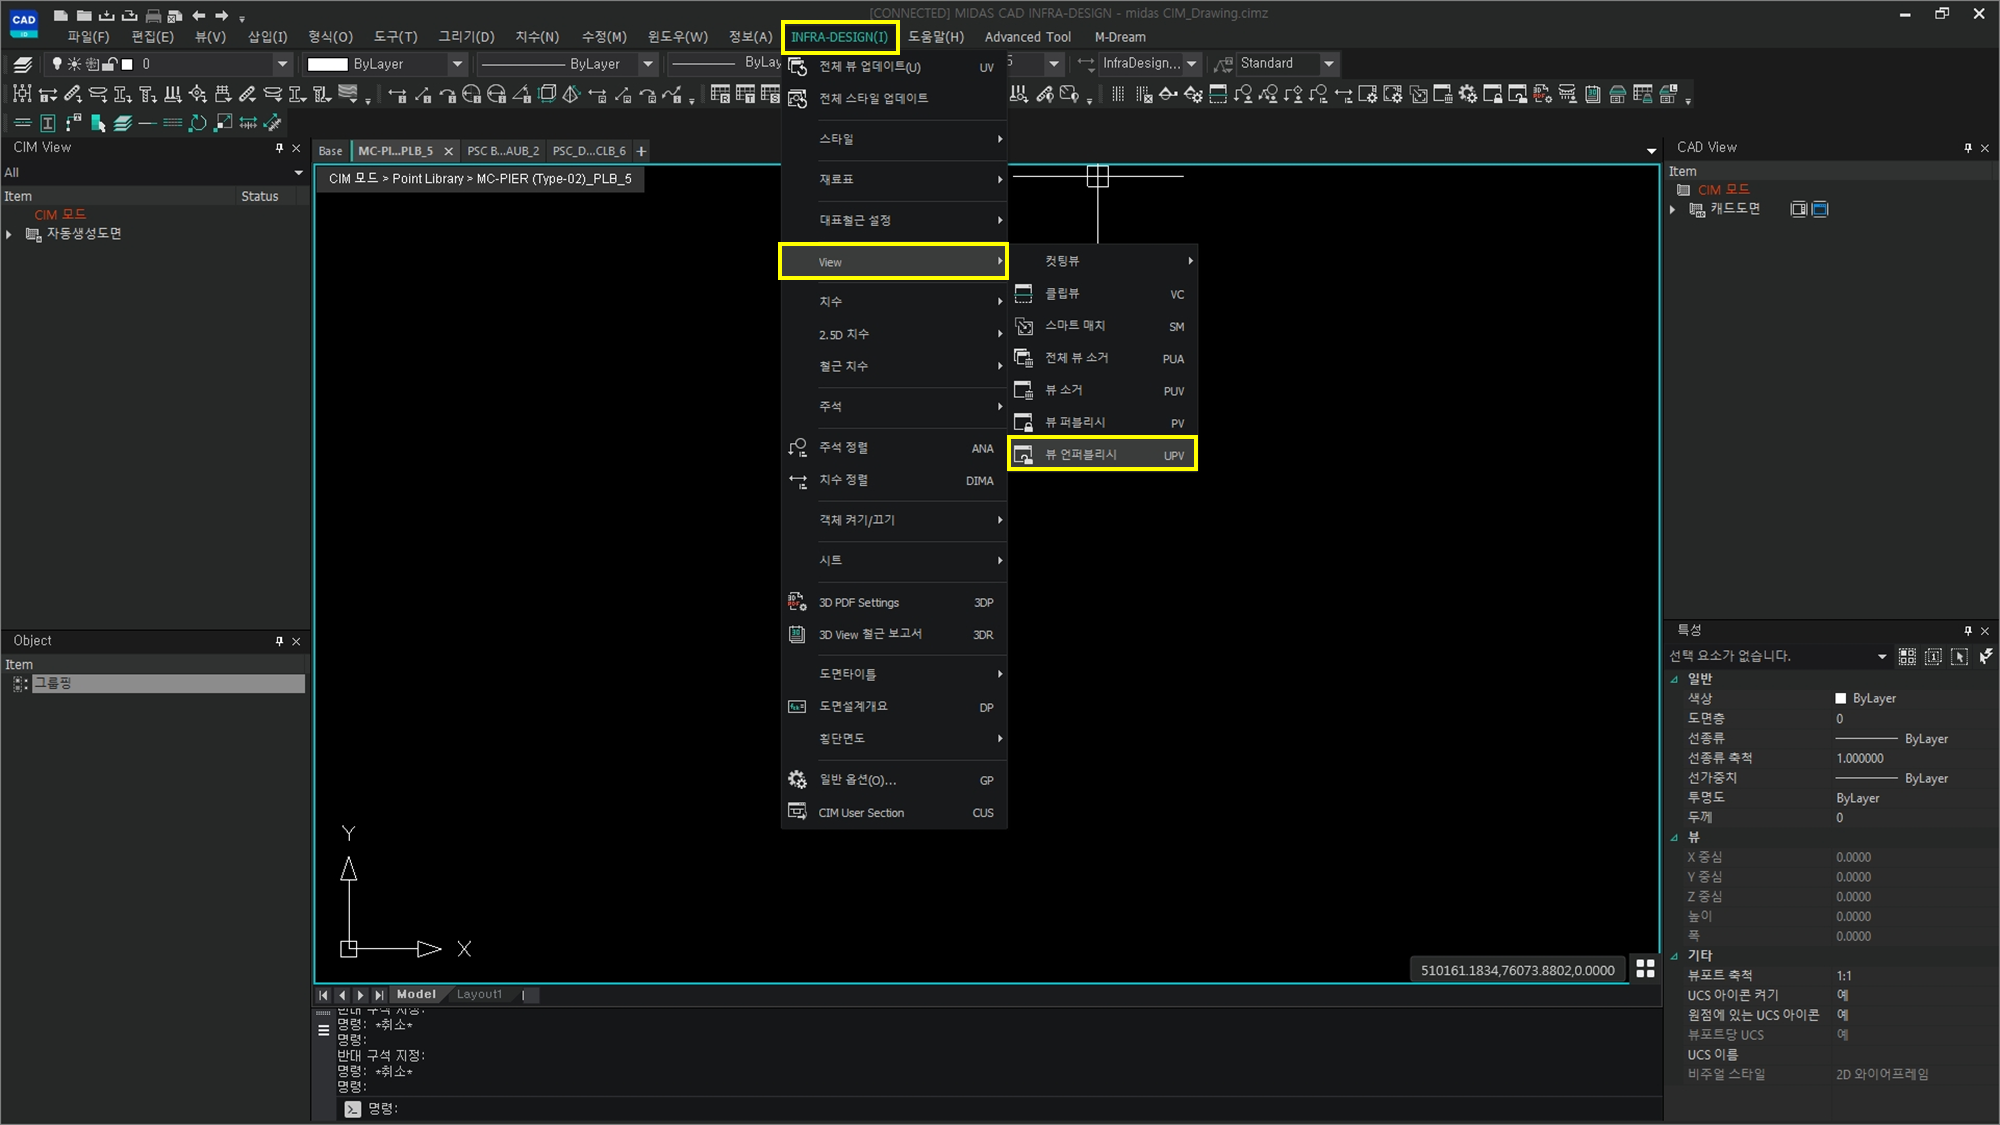Click the command line input field
Image resolution: width=2000 pixels, height=1125 pixels.
click(1000, 1108)
